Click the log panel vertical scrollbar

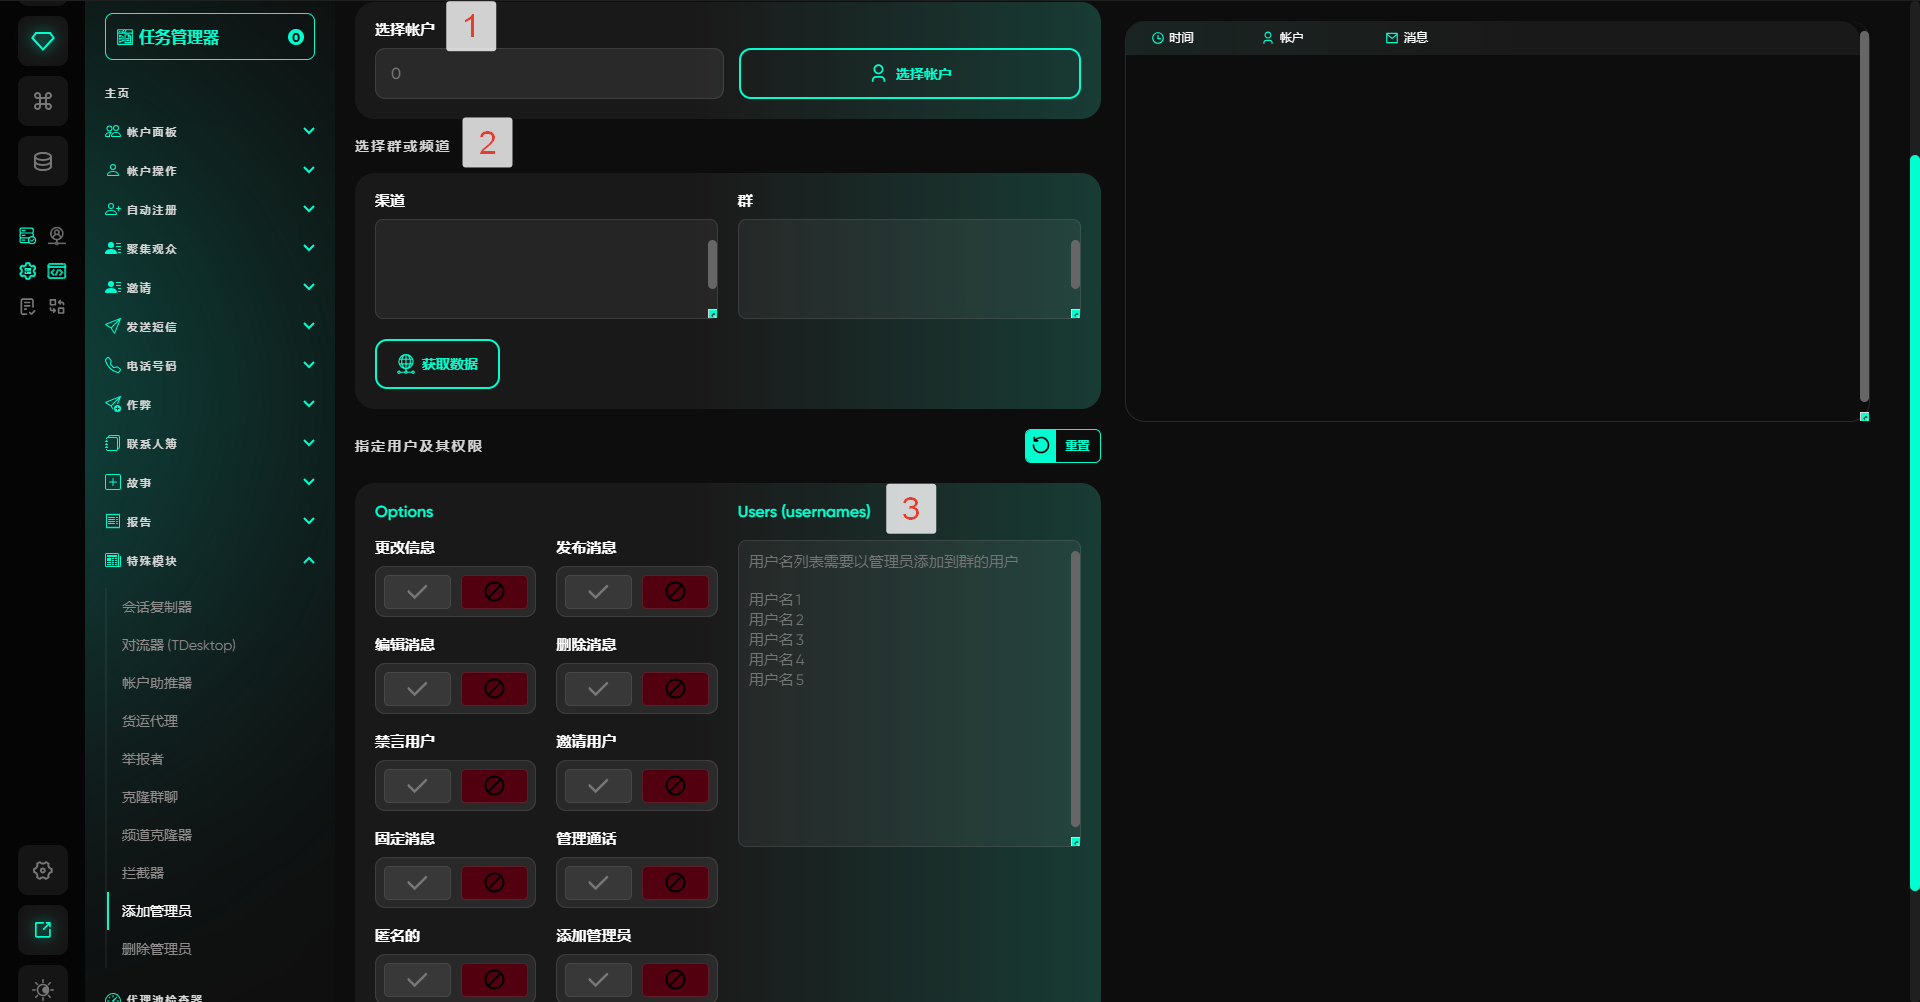point(1864,215)
